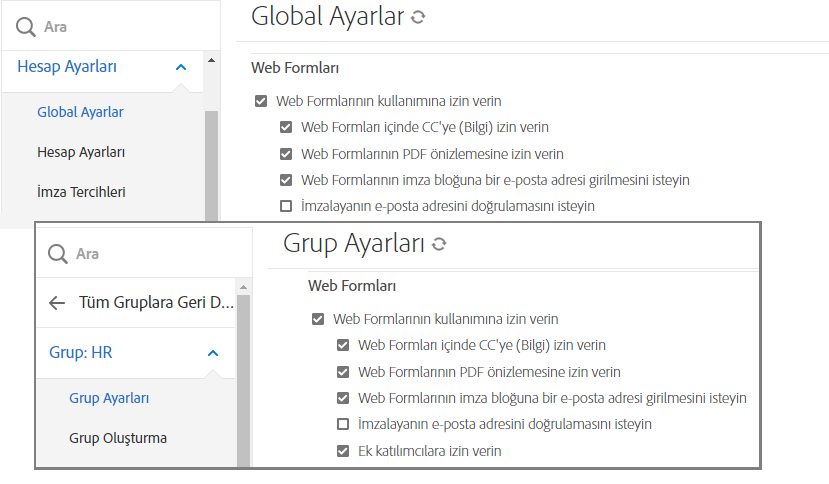
Task: Click the refresh icon beside Grup Ayarları
Action: [x=438, y=244]
